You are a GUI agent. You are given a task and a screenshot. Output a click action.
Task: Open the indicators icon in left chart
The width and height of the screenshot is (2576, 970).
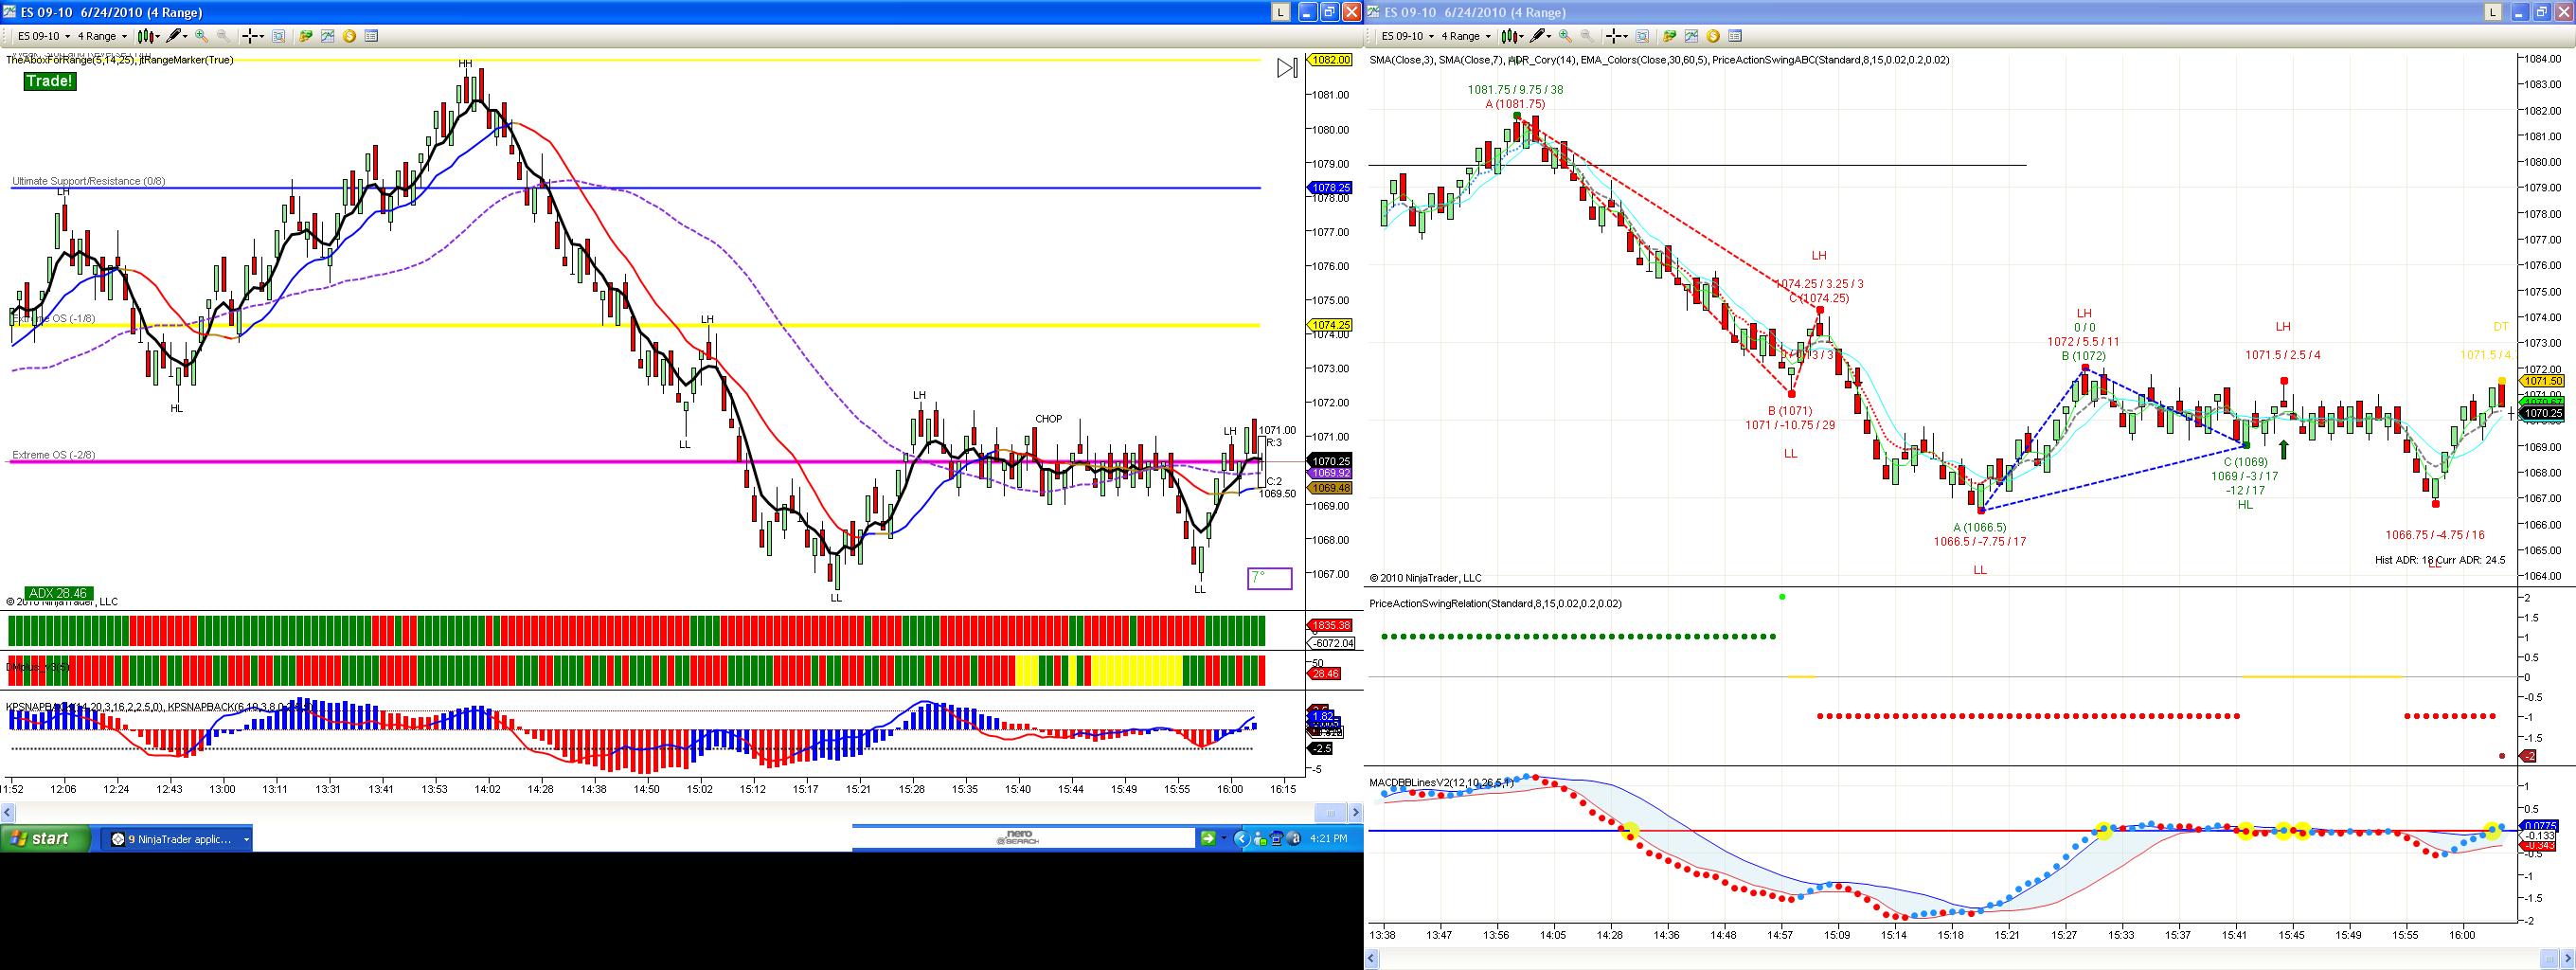tap(305, 36)
